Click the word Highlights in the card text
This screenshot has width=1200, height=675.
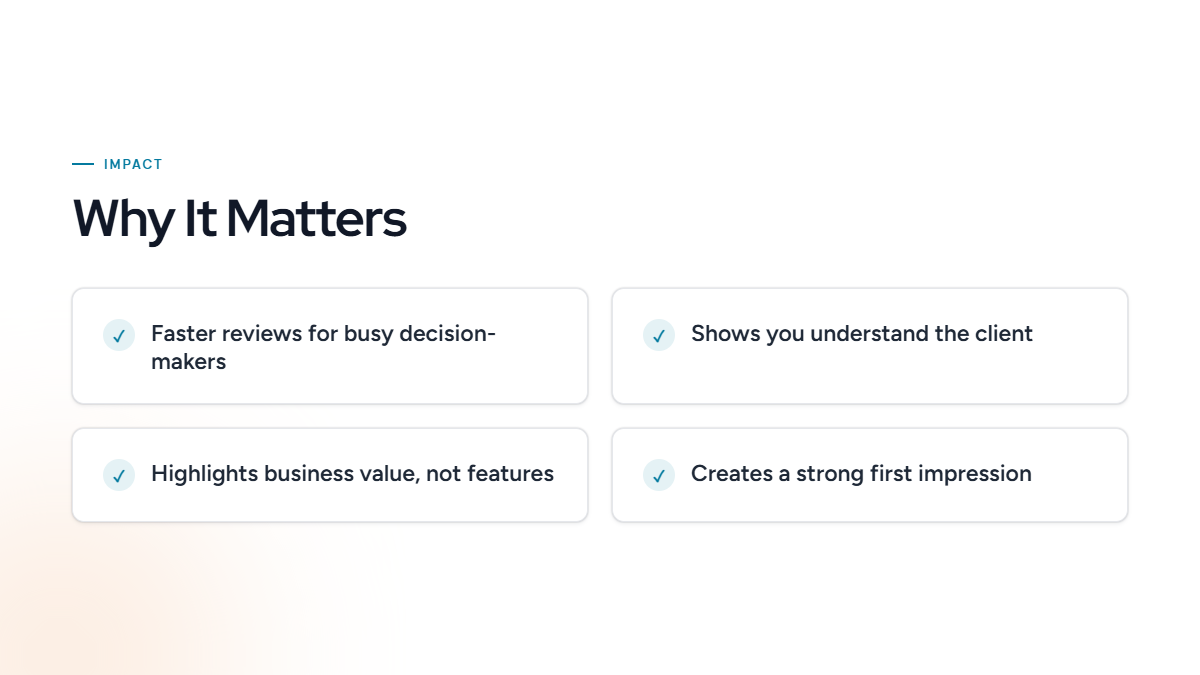(204, 473)
